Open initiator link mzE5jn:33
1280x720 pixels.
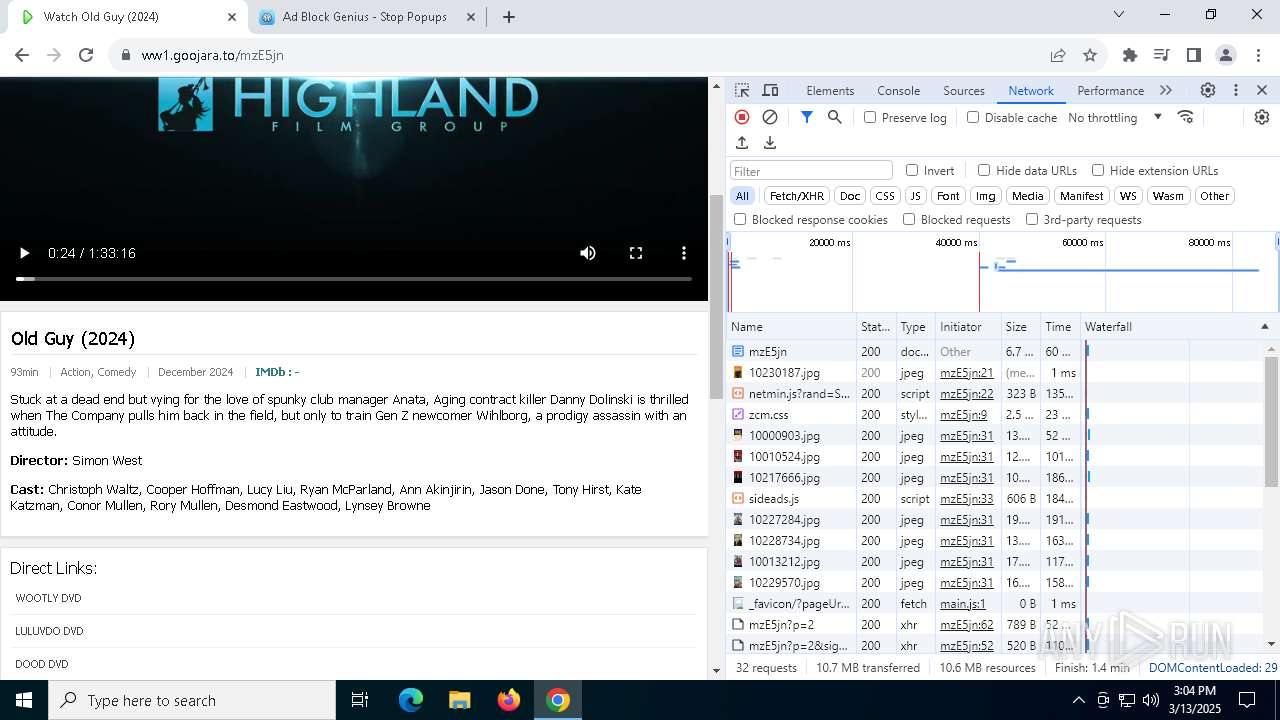point(967,498)
